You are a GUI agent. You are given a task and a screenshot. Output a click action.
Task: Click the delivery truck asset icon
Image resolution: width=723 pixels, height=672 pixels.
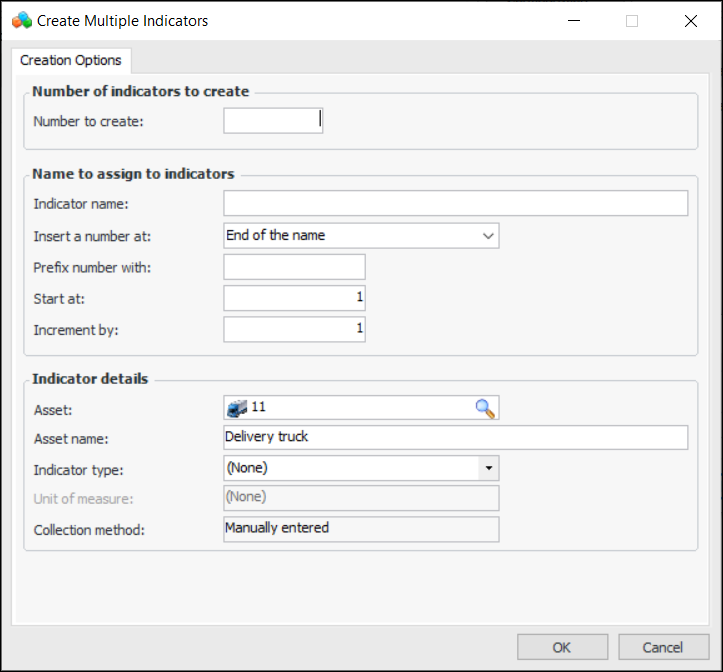coord(236,408)
